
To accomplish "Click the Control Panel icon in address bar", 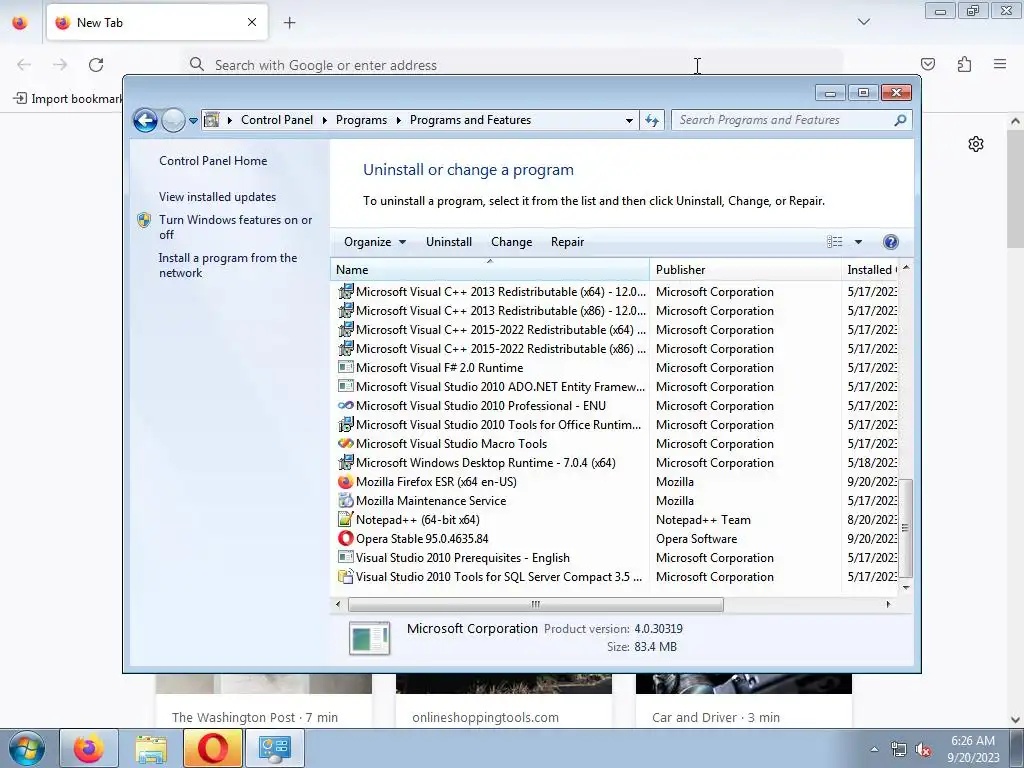I will [x=212, y=120].
